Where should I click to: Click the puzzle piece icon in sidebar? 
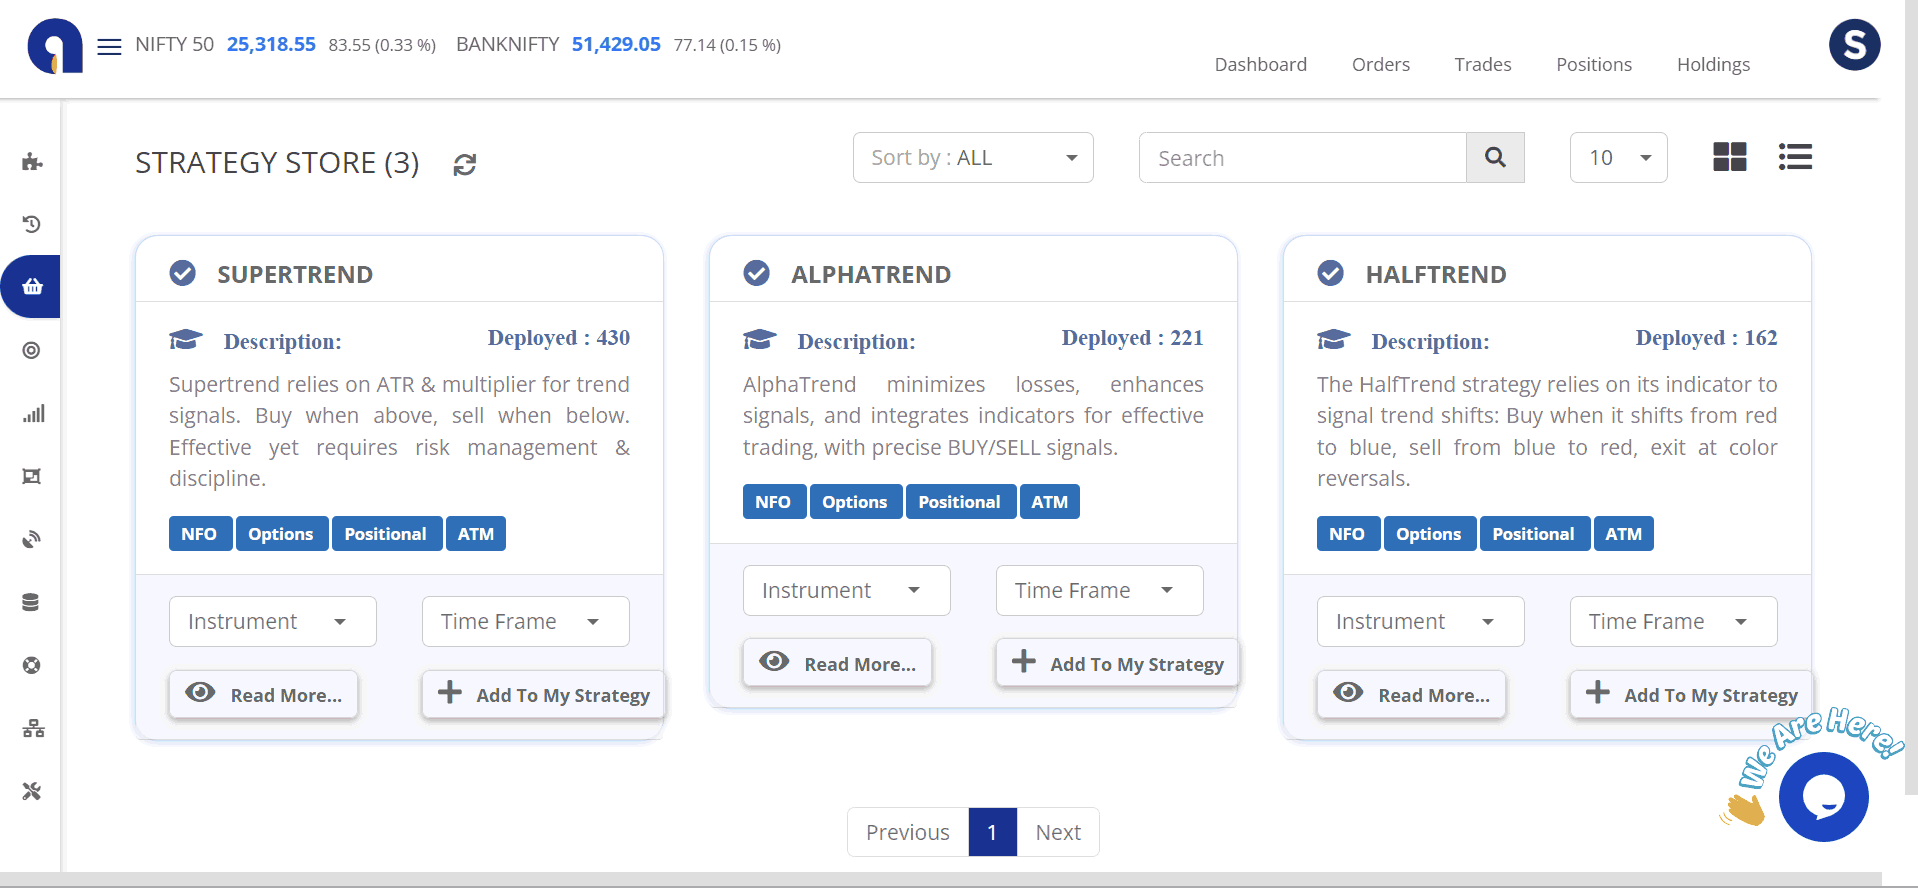pyautogui.click(x=32, y=161)
